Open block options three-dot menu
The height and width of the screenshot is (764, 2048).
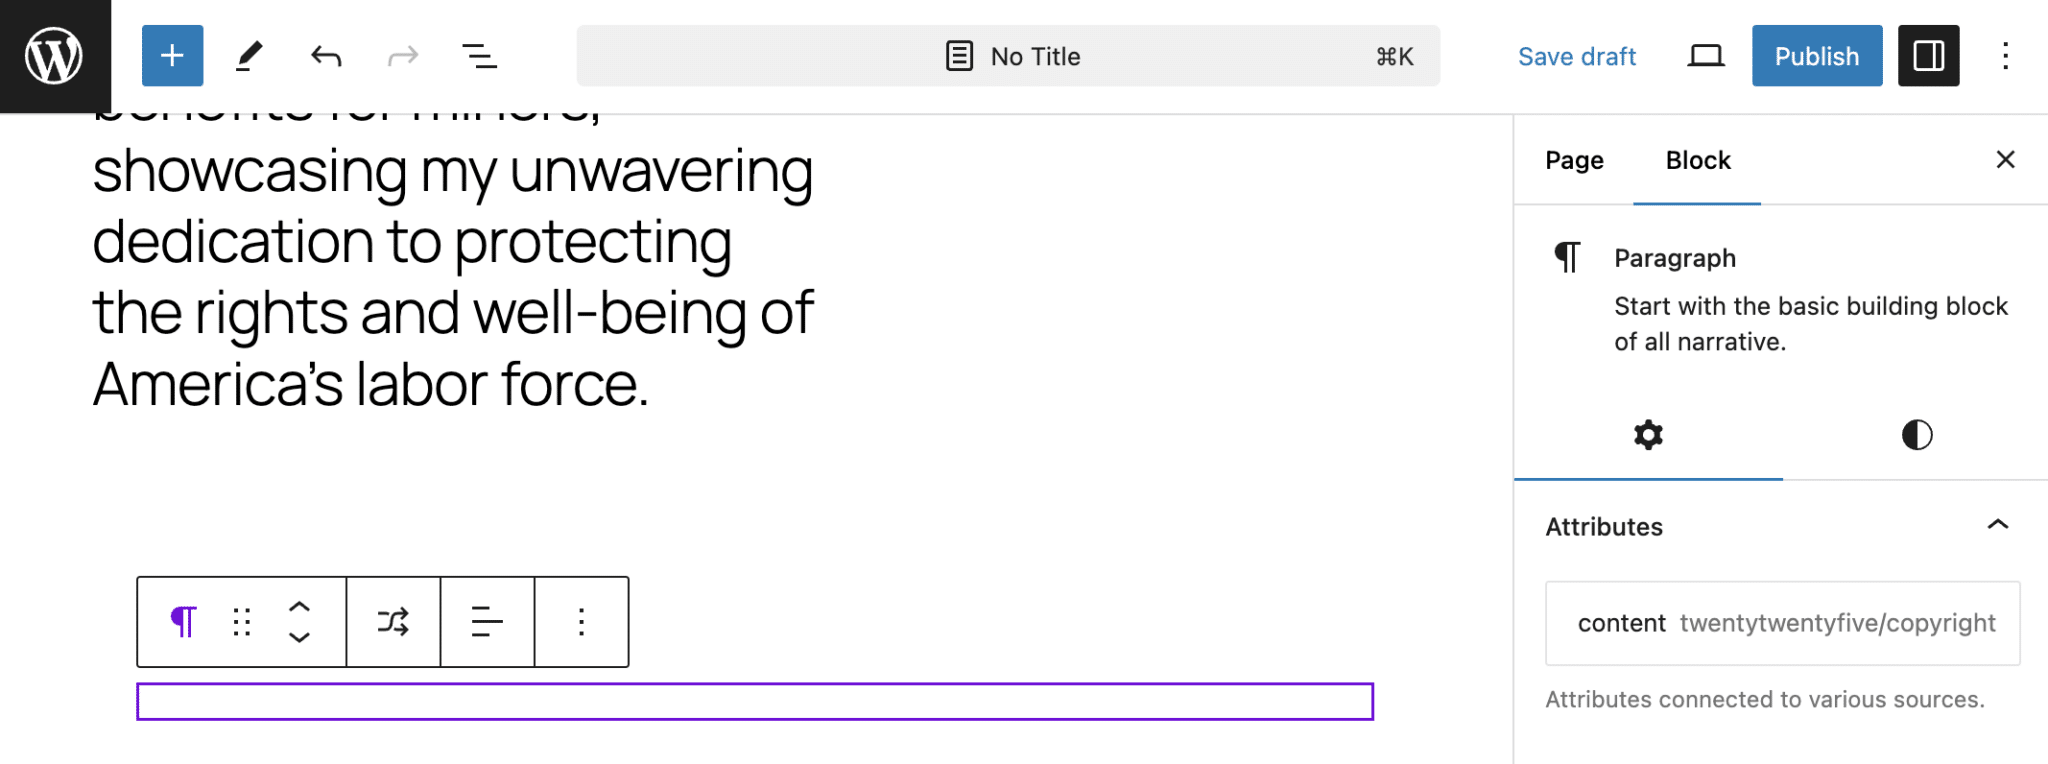581,622
